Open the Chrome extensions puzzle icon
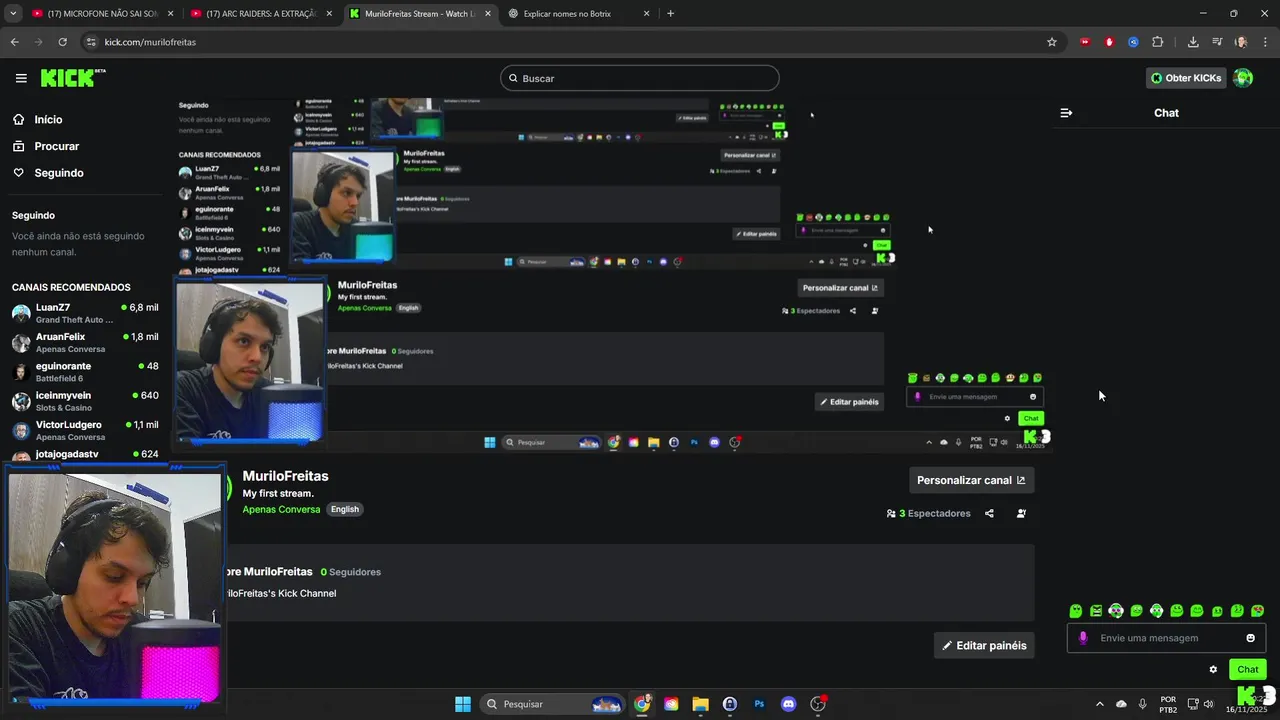Viewport: 1280px width, 720px height. (x=1157, y=42)
